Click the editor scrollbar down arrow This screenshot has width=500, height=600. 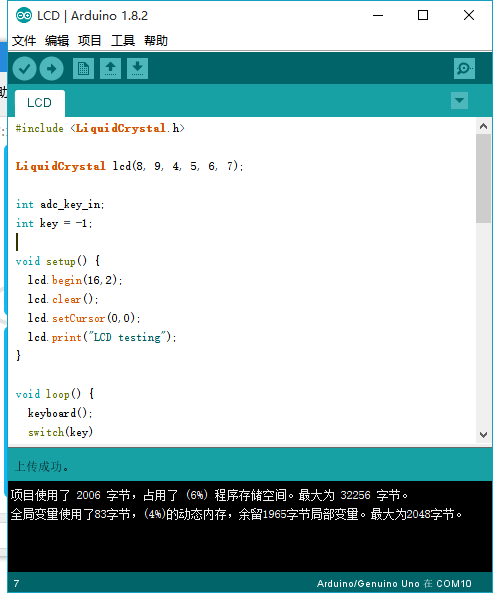484,435
